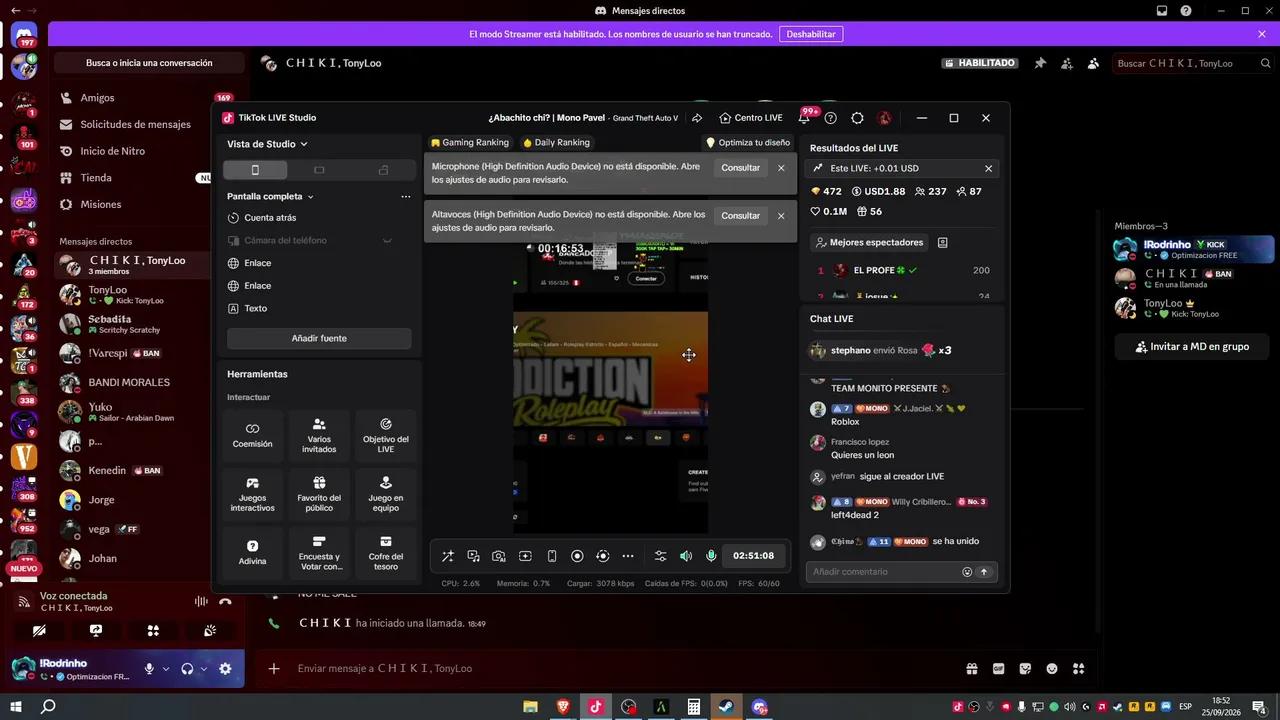
Task: Open emoji picker in the LIVE chat box
Action: tap(967, 572)
